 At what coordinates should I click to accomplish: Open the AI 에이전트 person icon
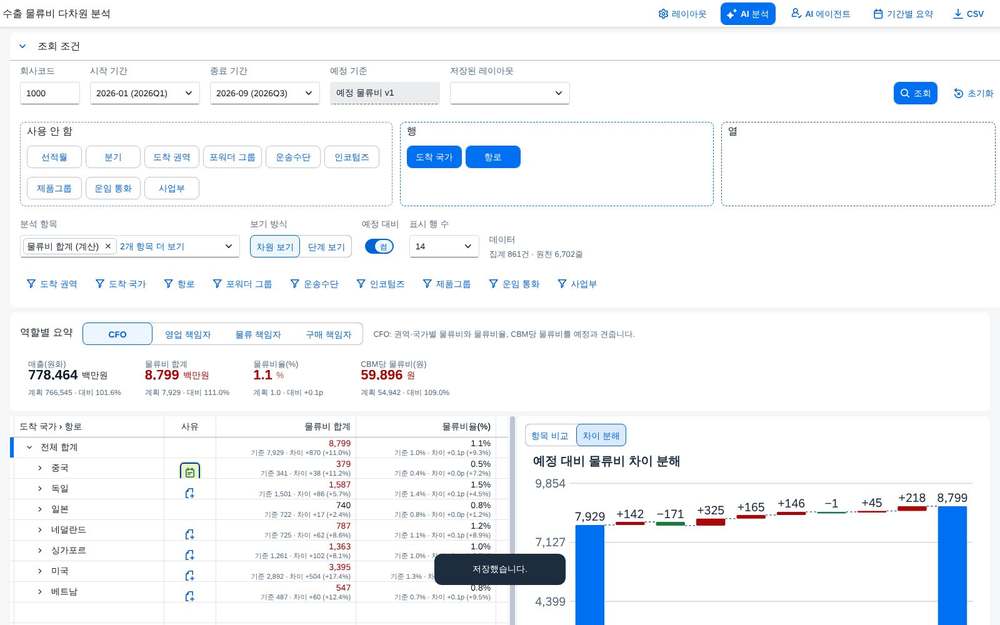[796, 13]
